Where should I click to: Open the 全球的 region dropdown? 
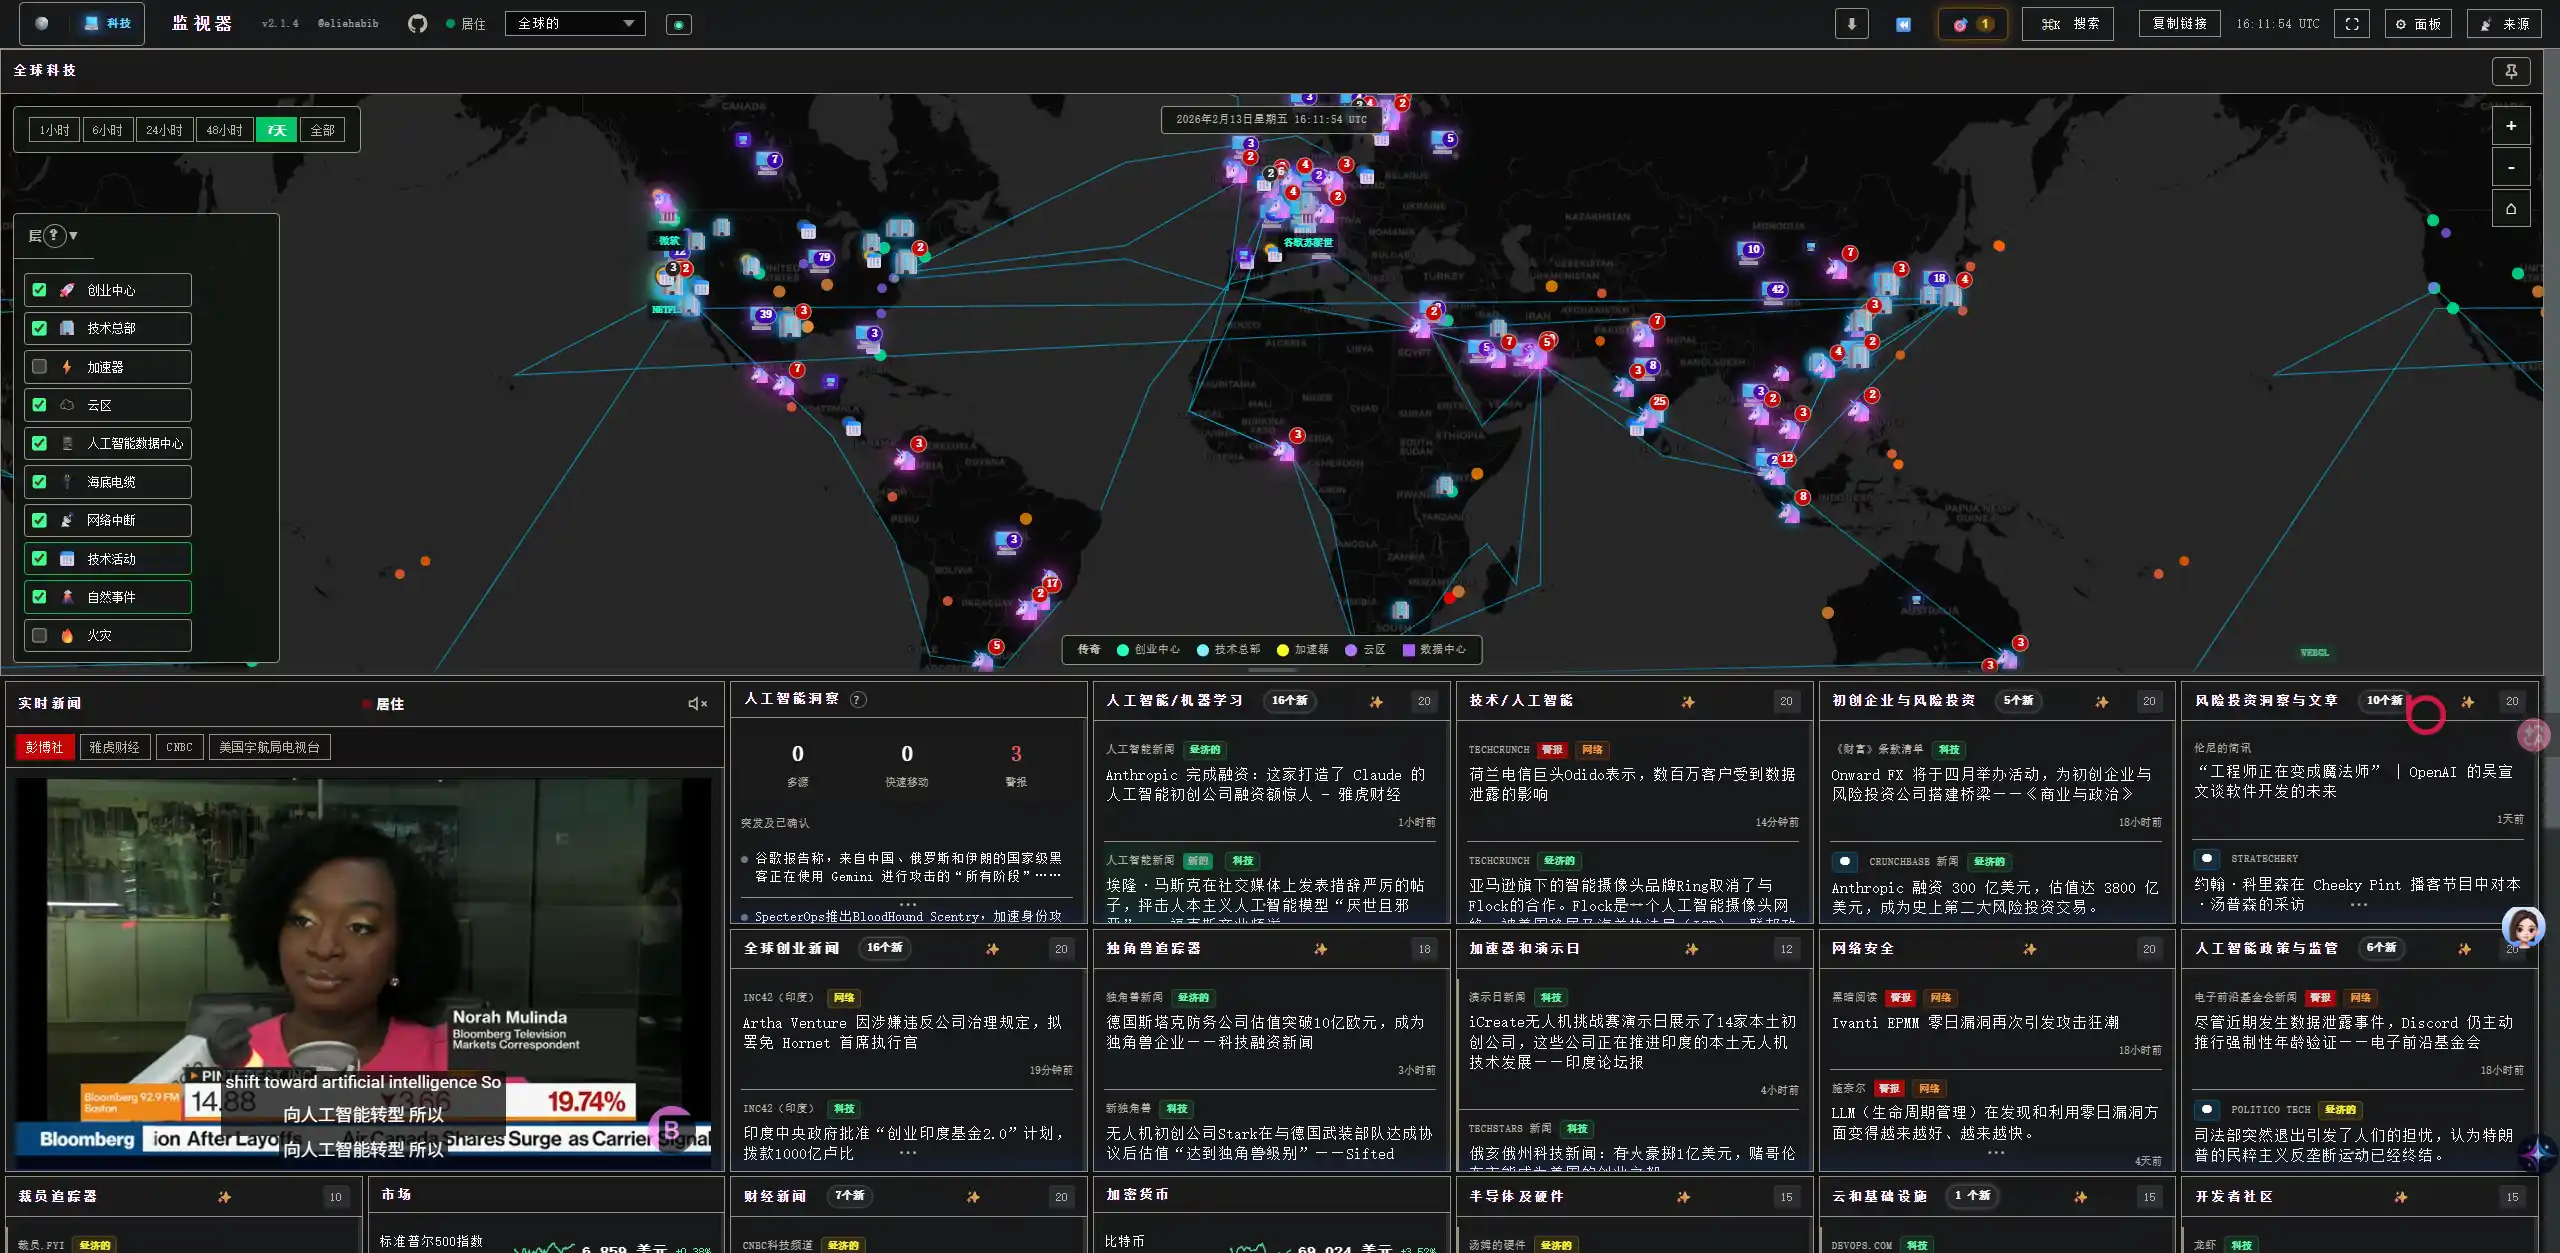coord(575,24)
